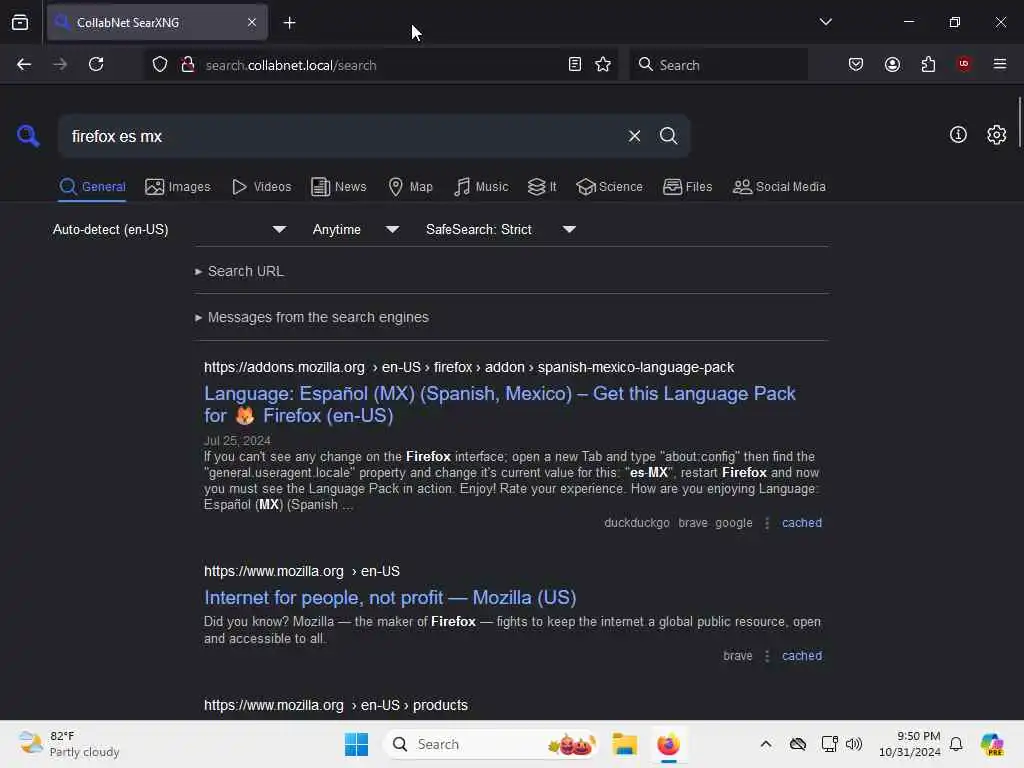The width and height of the screenshot is (1024, 768).
Task: Open the network display tray icon
Action: [829, 744]
